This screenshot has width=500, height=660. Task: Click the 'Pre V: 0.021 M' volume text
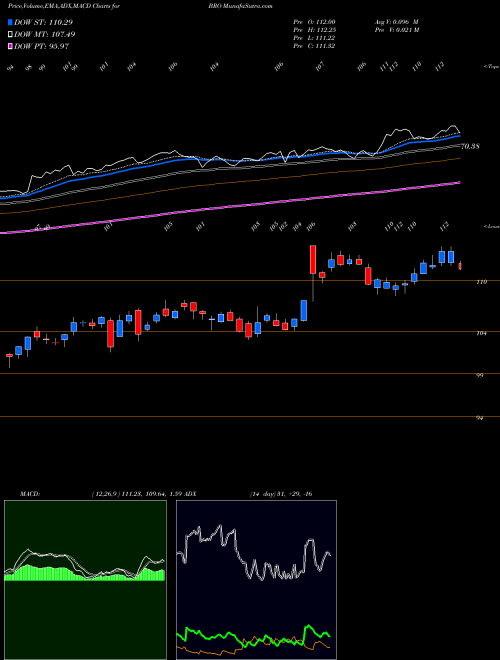point(398,30)
